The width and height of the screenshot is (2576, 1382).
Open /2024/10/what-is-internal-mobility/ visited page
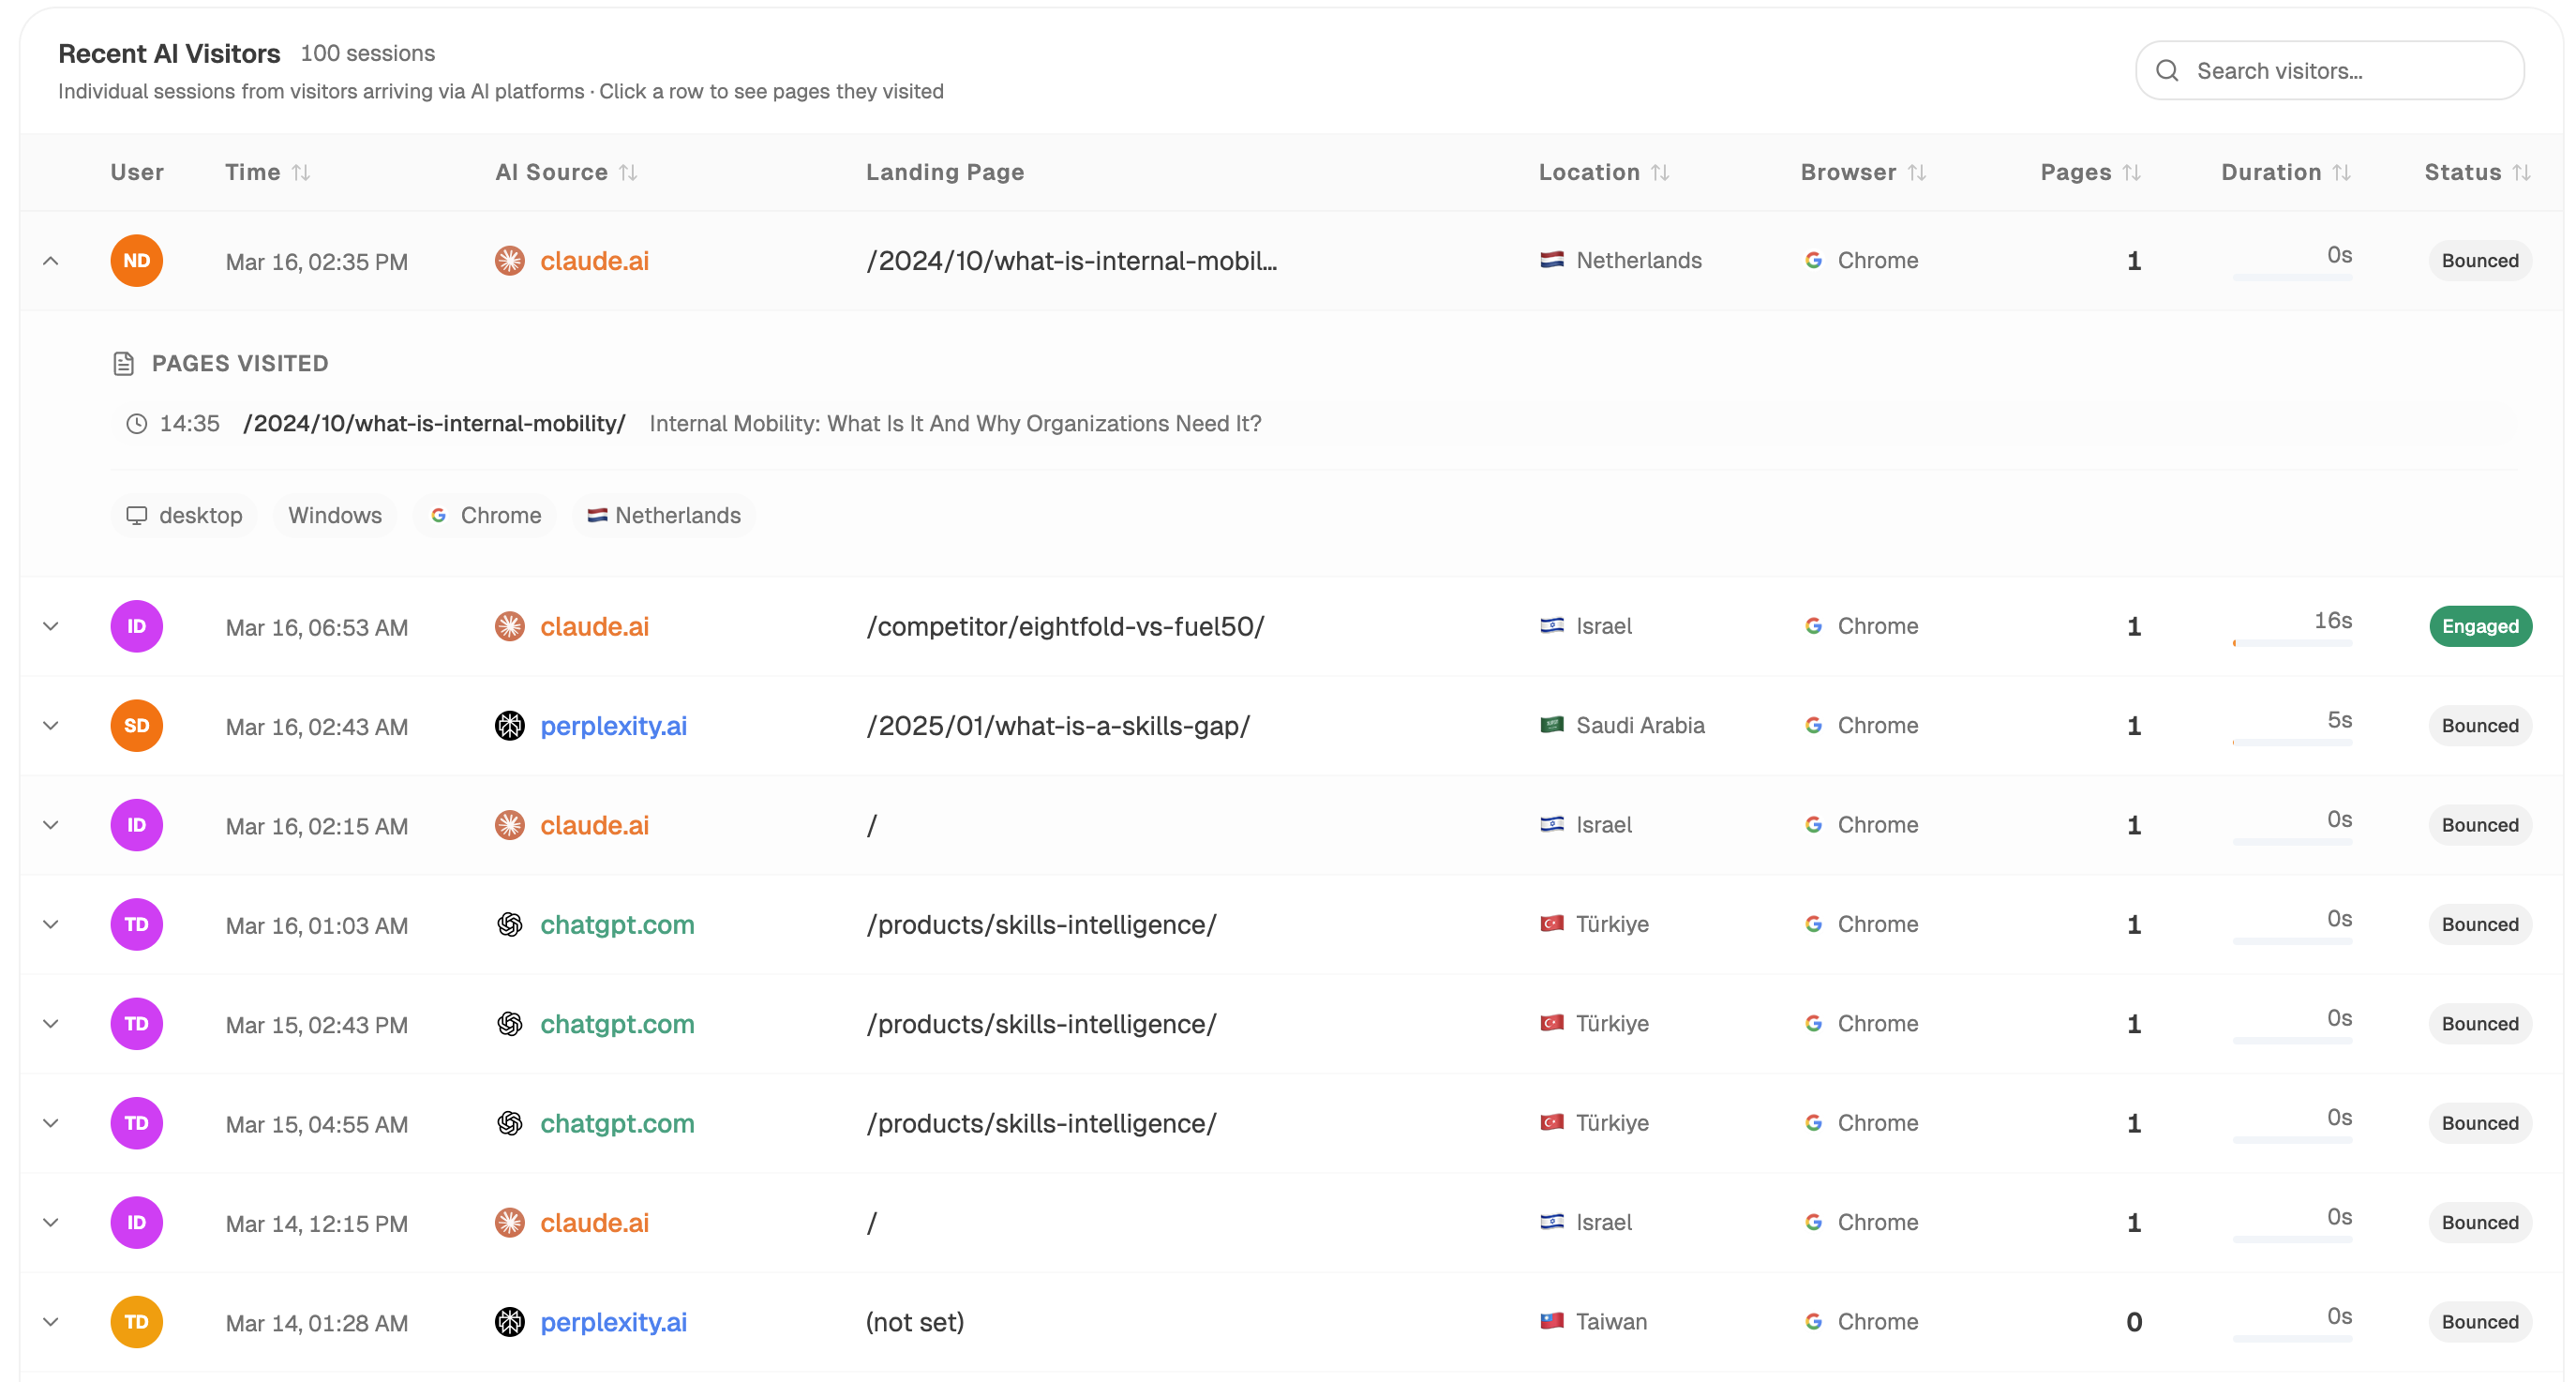point(435,424)
